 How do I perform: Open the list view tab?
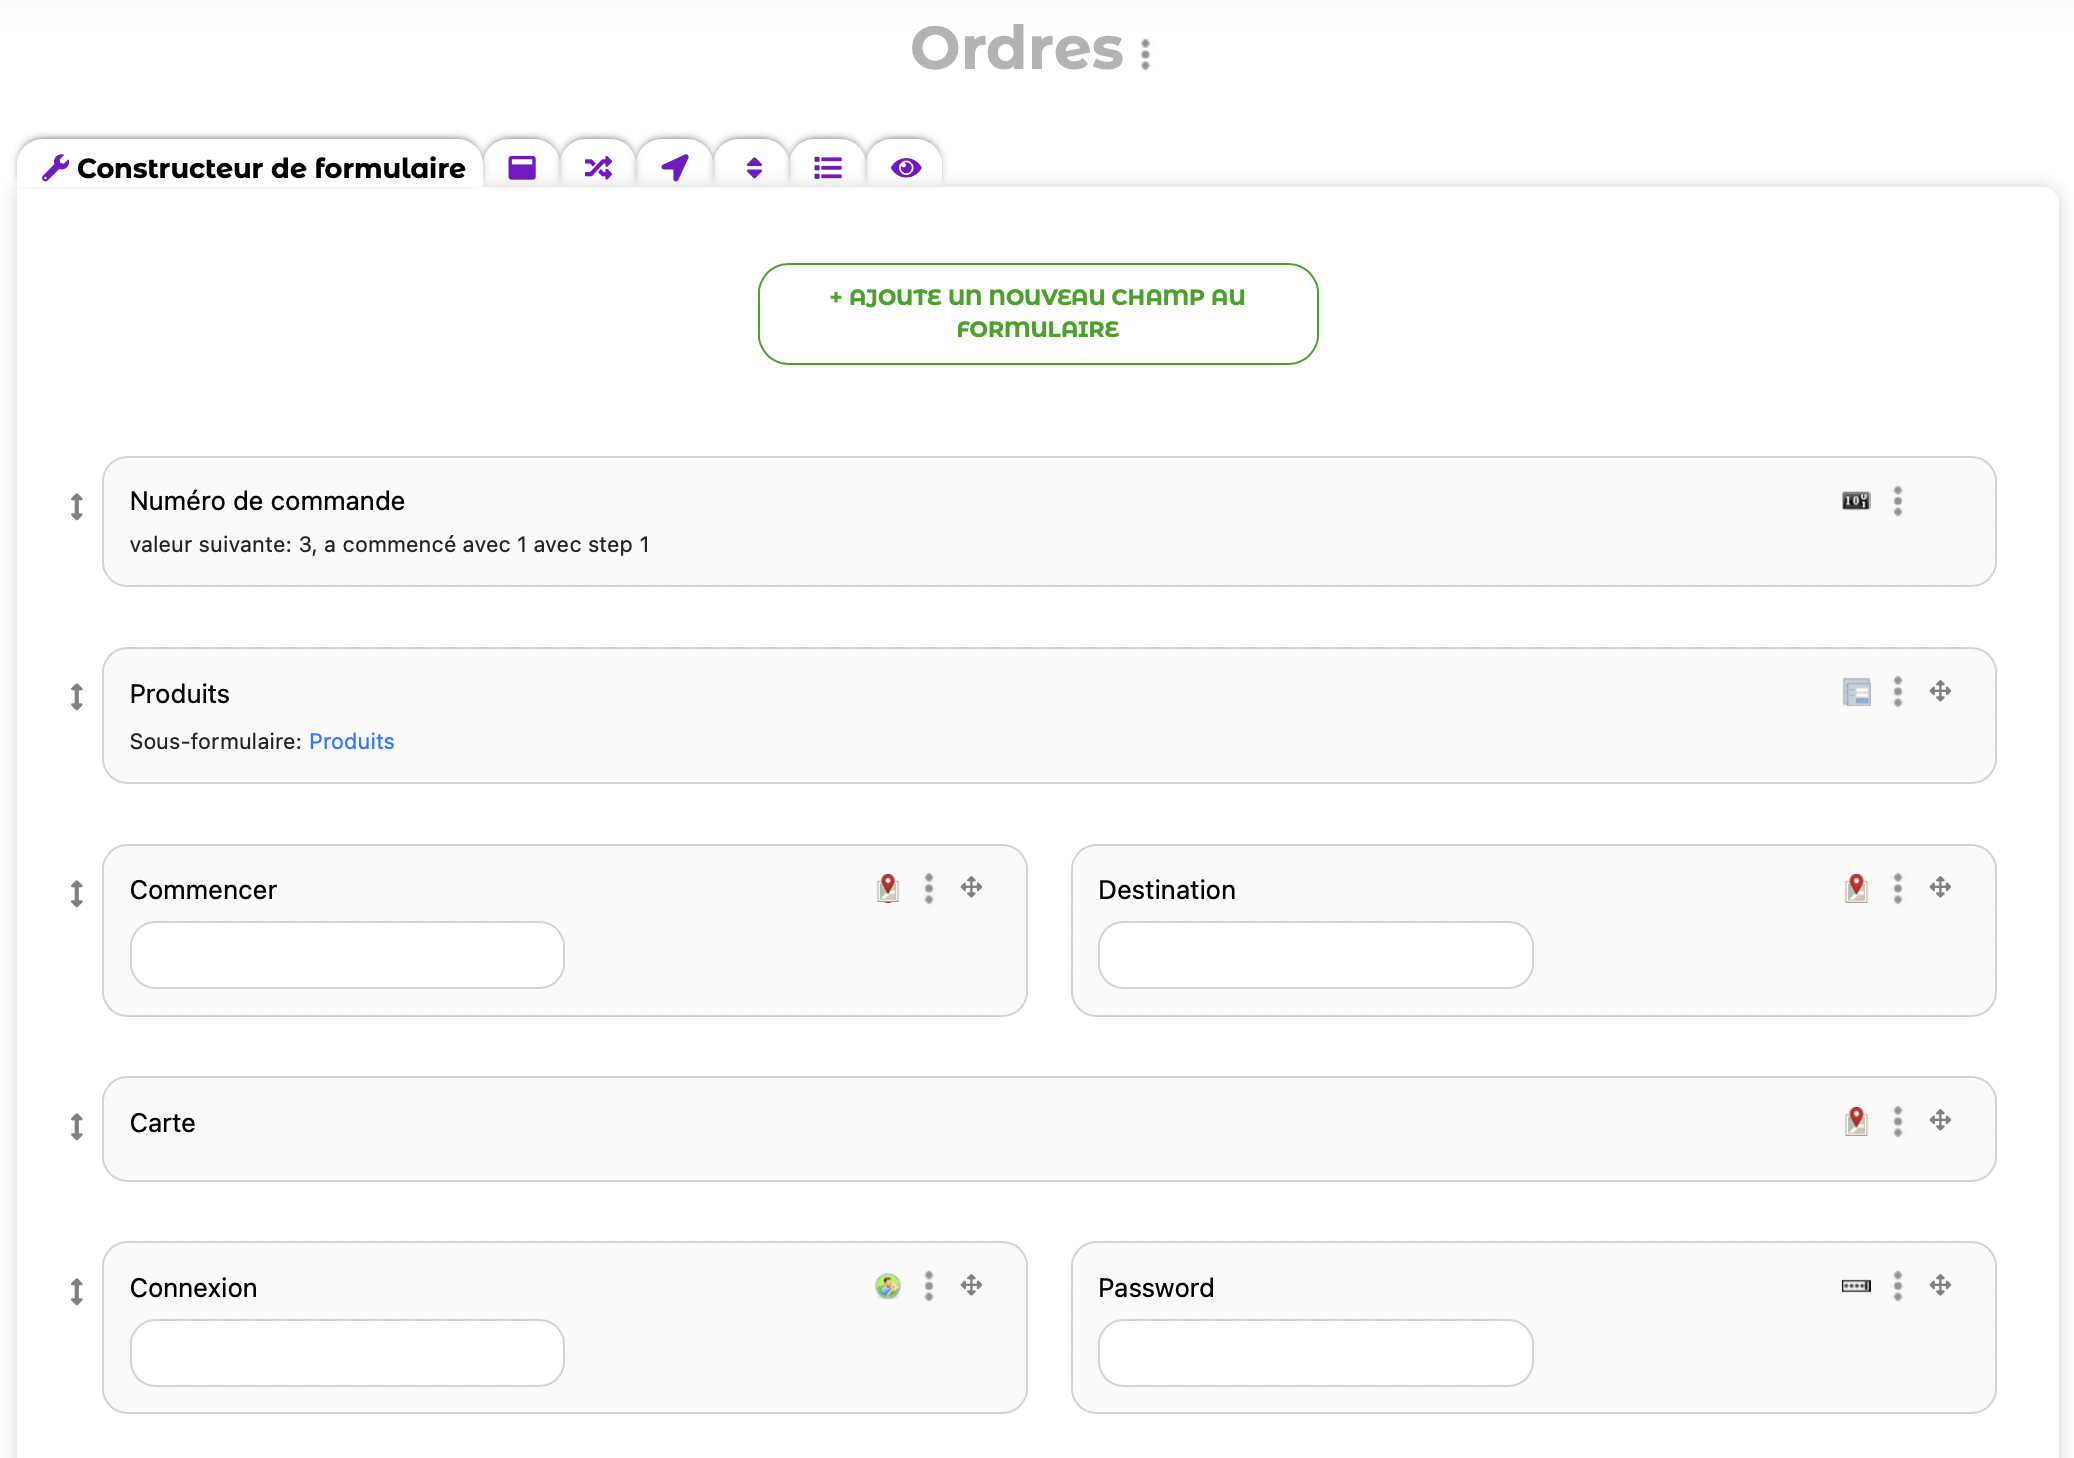click(x=828, y=167)
